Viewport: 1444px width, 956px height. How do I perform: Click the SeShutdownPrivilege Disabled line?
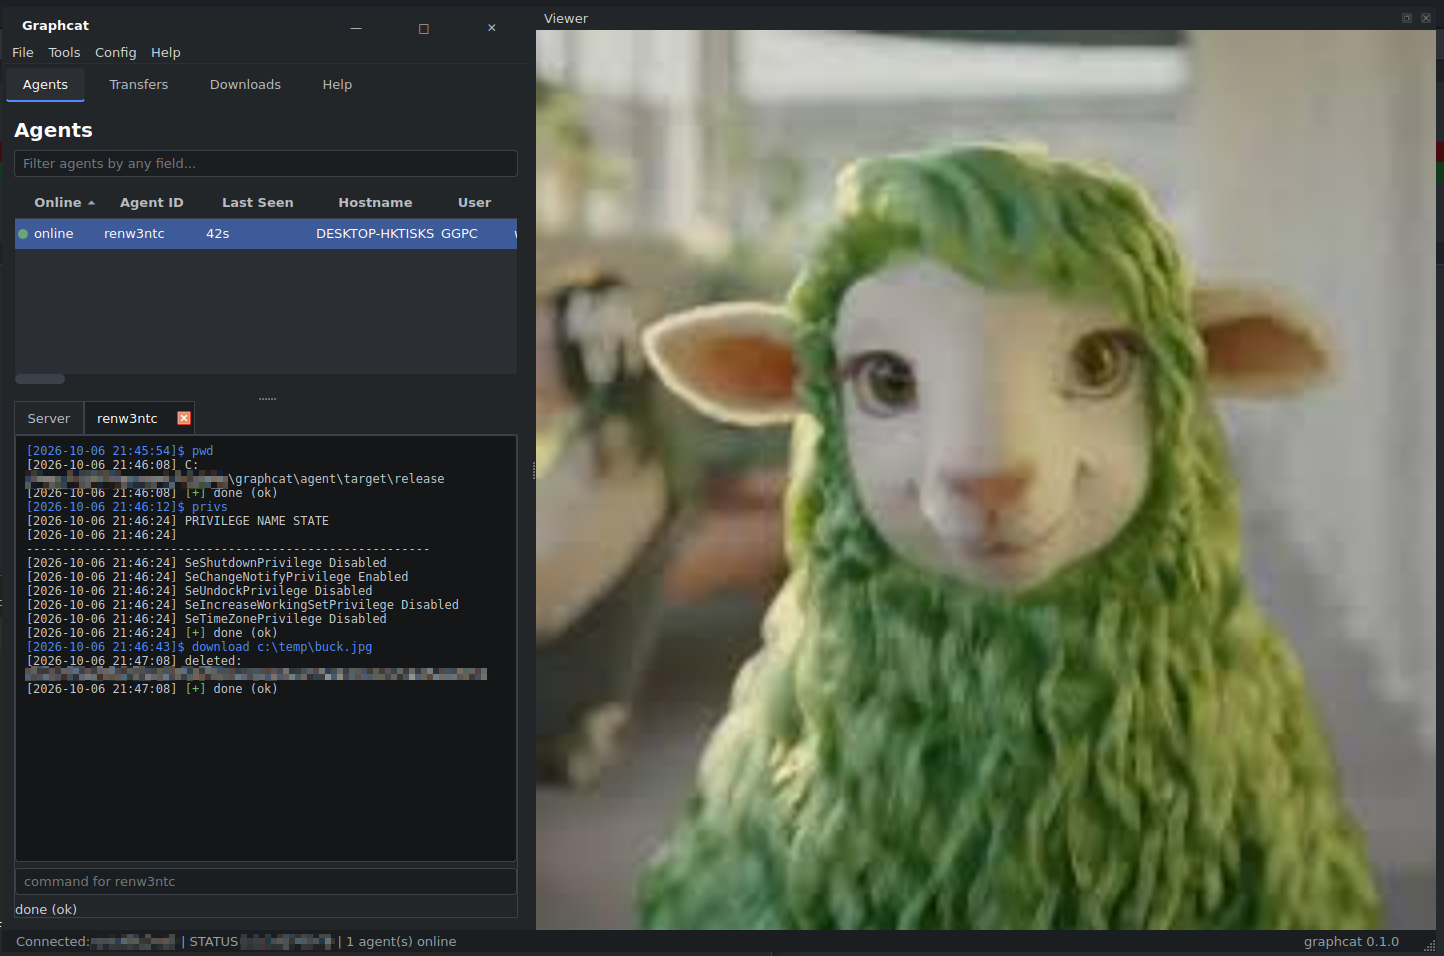207,563
